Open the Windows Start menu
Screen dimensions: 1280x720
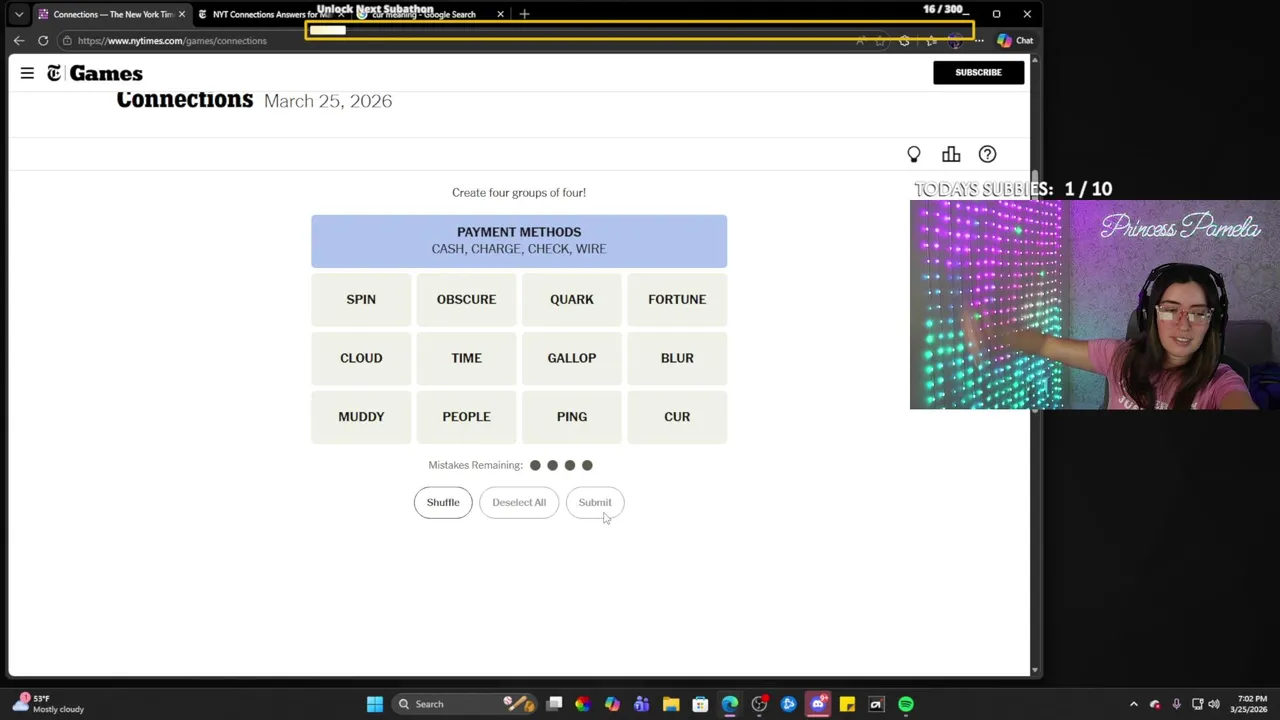375,704
